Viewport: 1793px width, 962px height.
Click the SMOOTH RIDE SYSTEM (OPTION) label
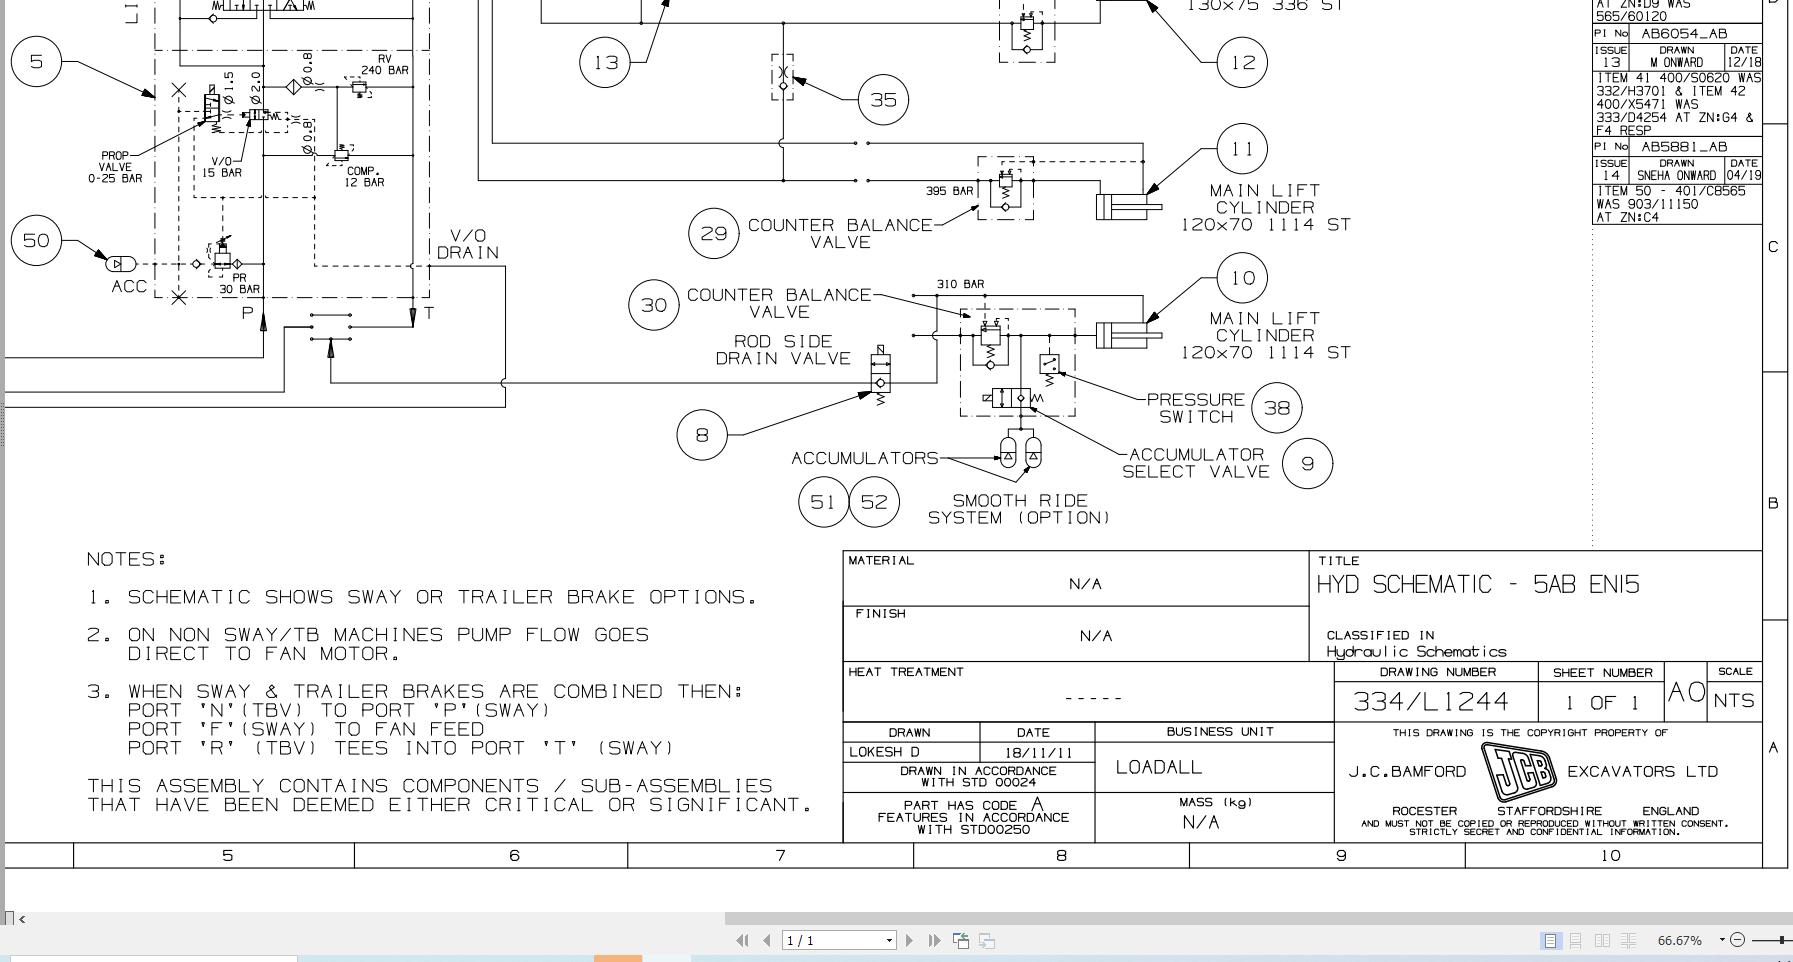click(x=1019, y=509)
